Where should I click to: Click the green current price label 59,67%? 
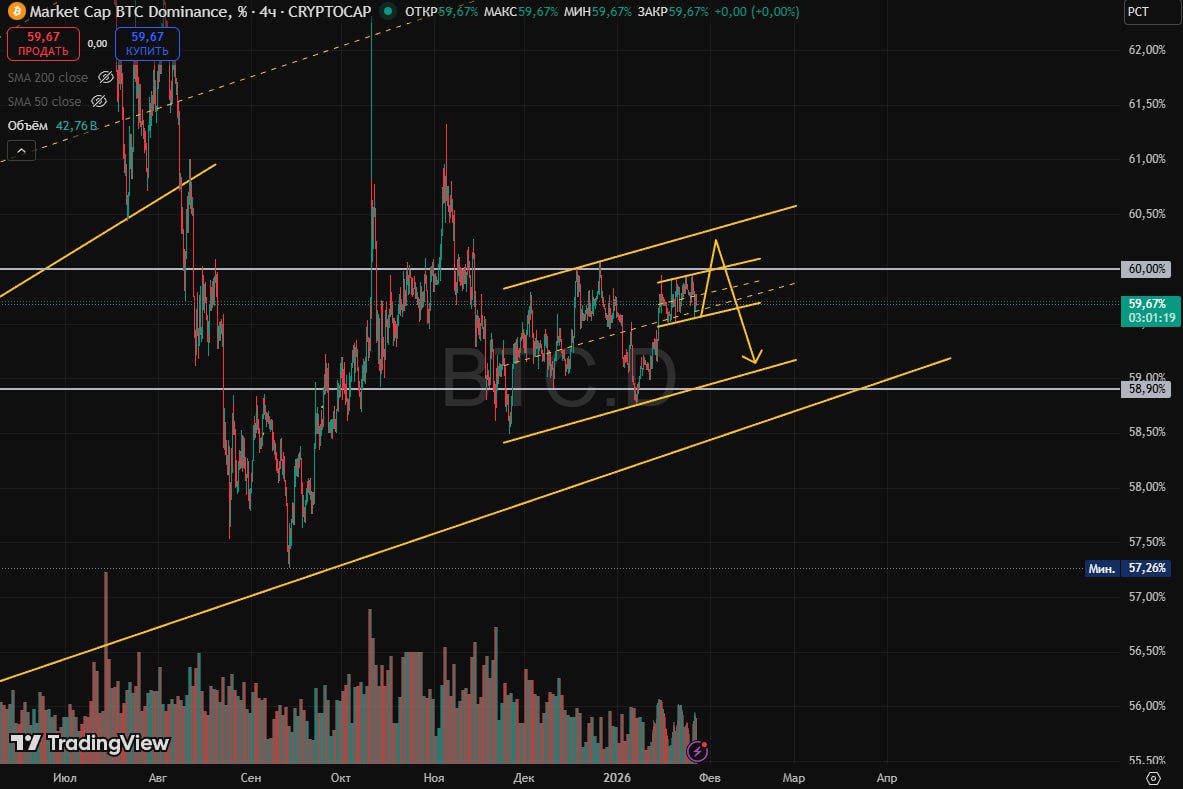1151,311
